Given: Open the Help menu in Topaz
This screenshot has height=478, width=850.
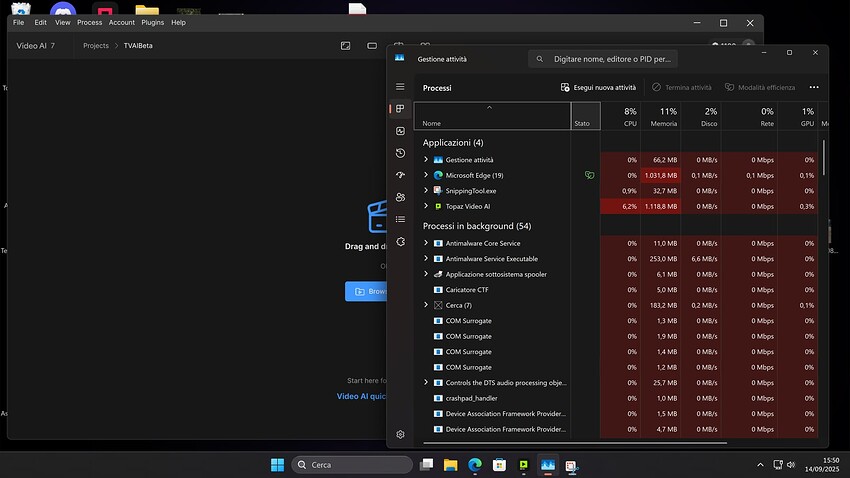Looking at the screenshot, I should [x=178, y=22].
